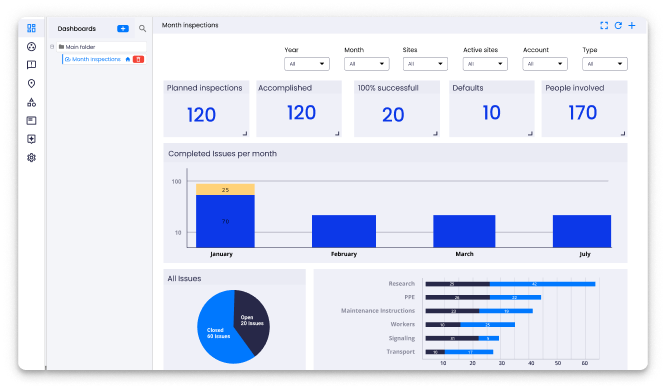Click the PPE bar row
Image resolution: width=666 pixels, height=389 pixels.
pos(483,297)
